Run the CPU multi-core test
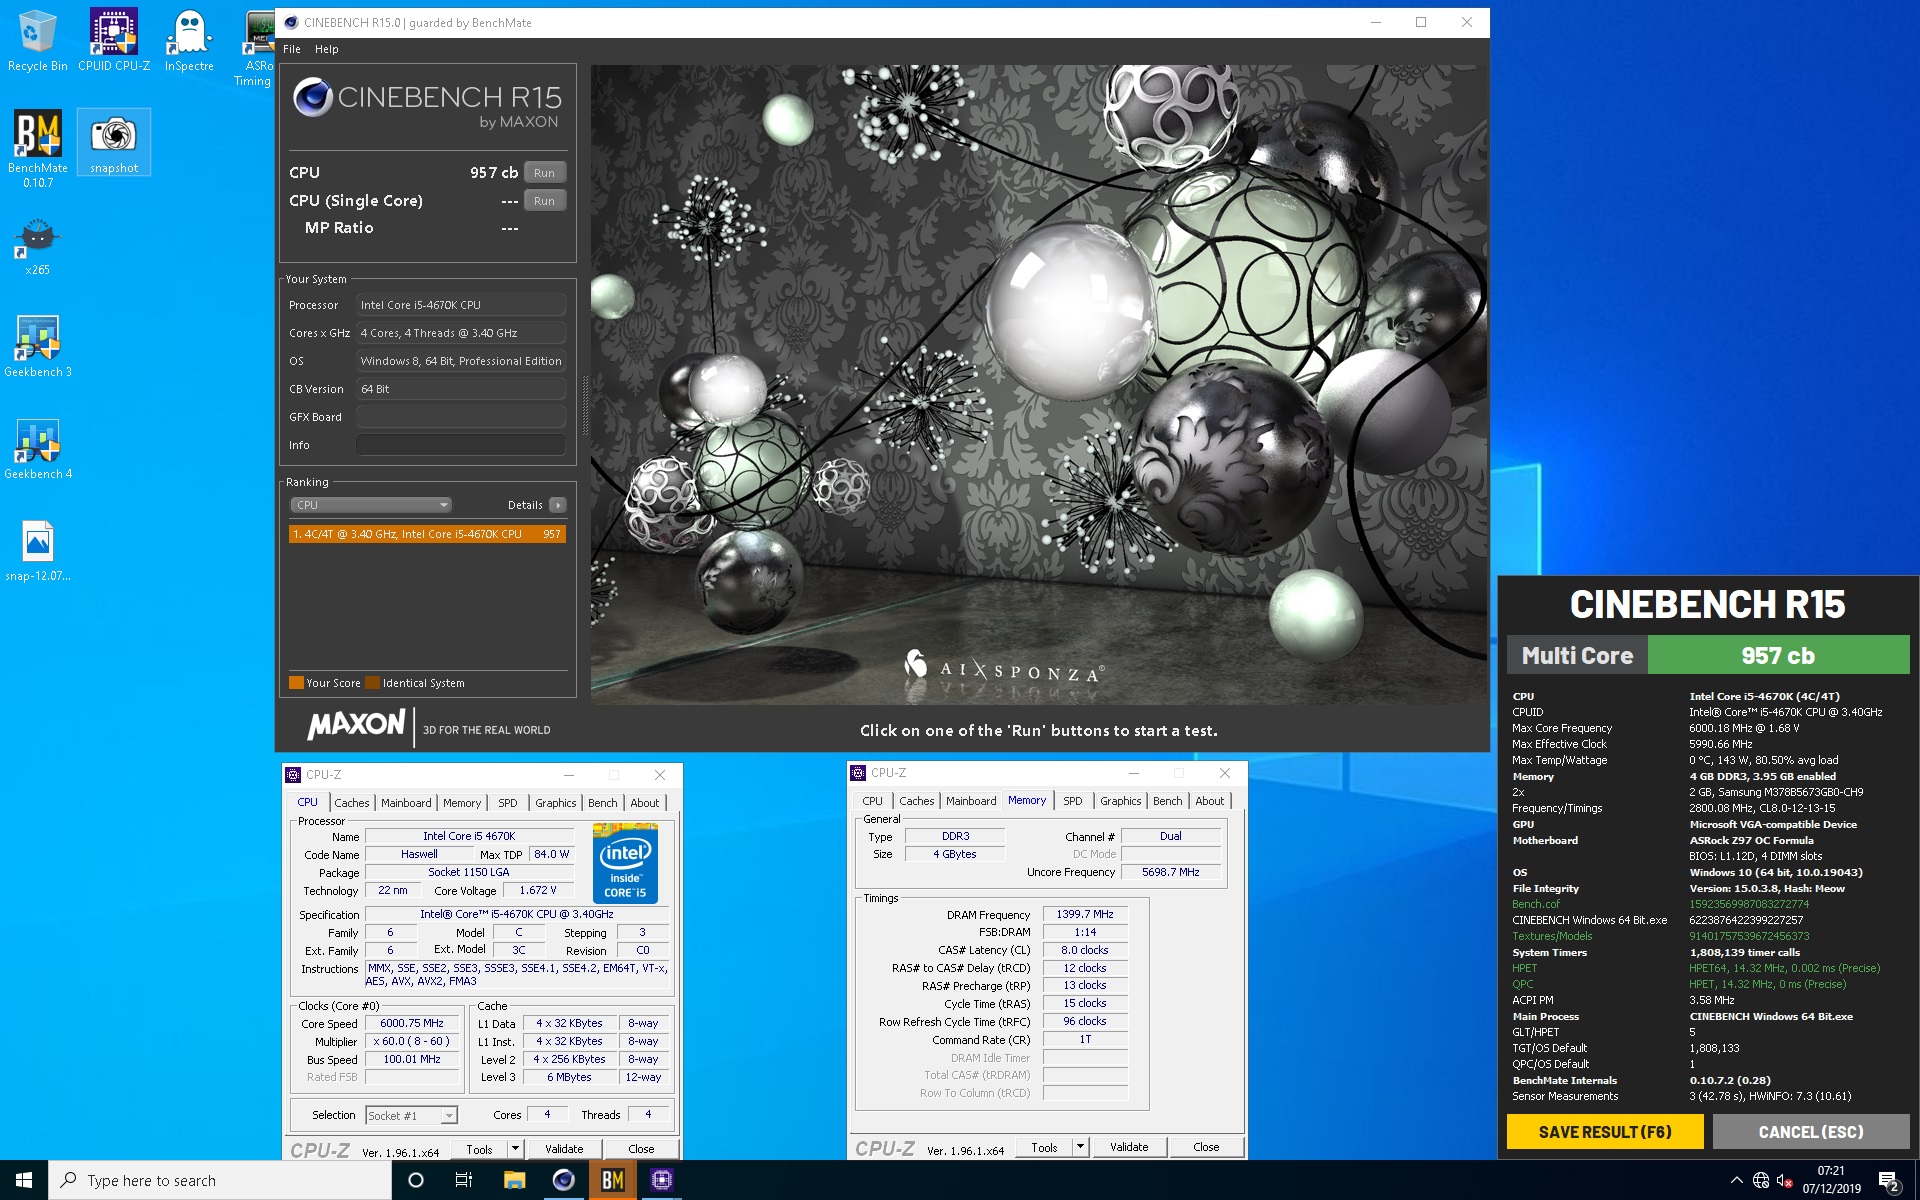The image size is (1920, 1200). point(544,172)
